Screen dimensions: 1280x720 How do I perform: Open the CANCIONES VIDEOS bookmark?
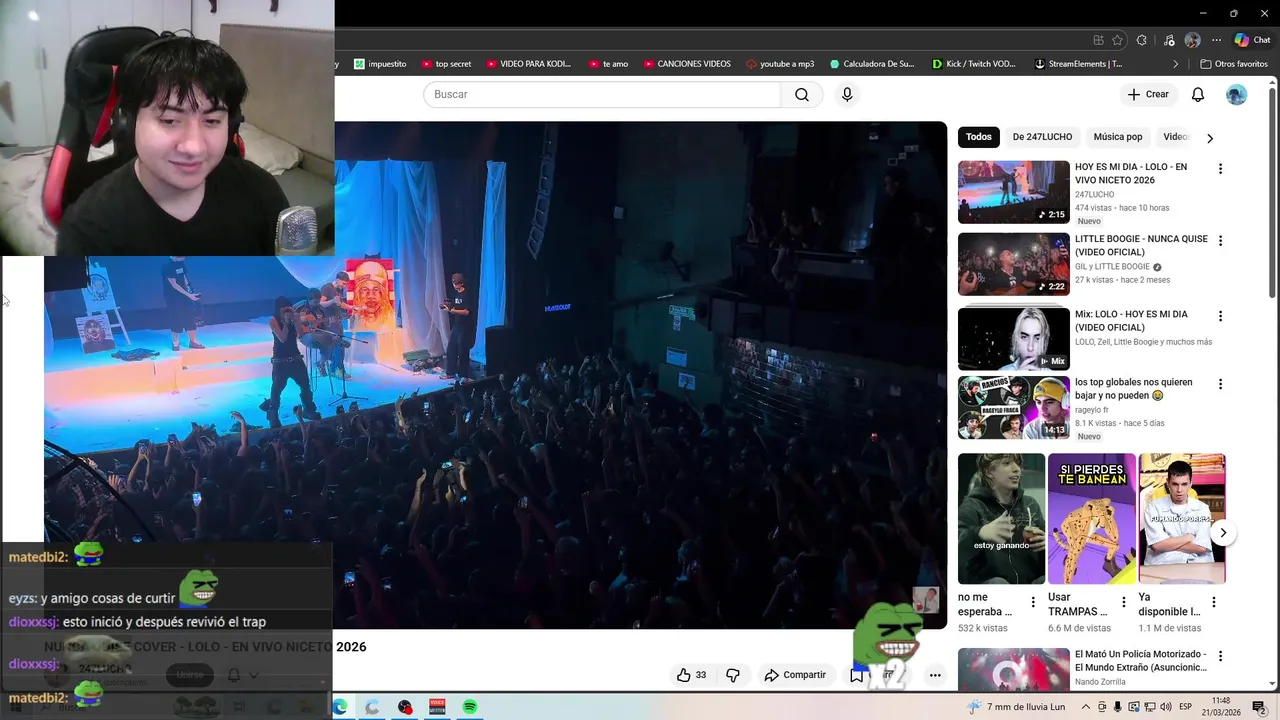coord(687,64)
